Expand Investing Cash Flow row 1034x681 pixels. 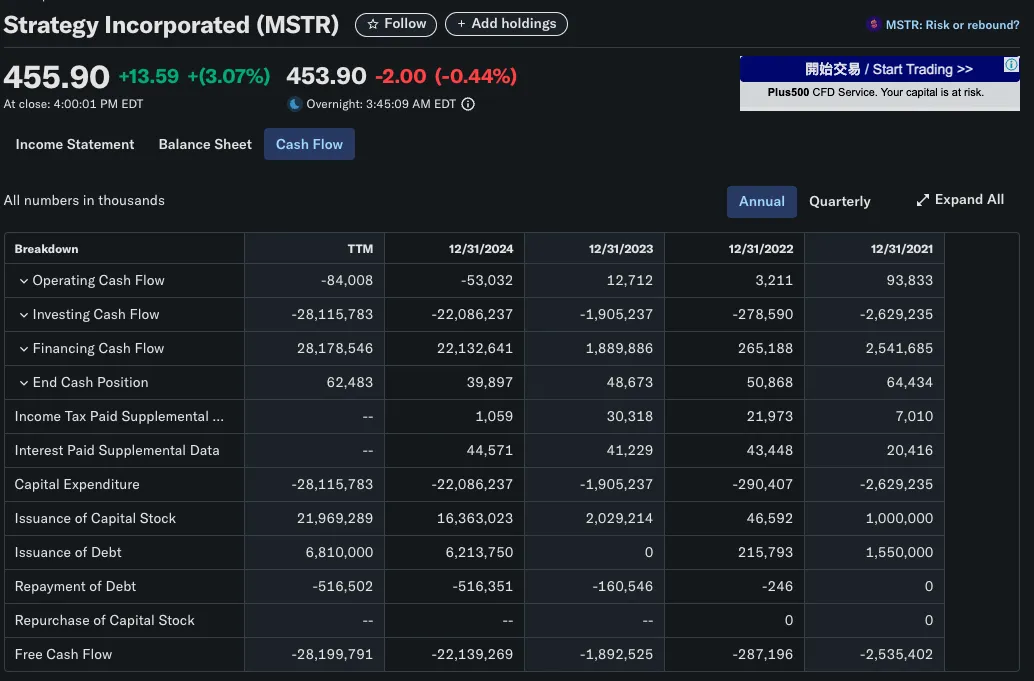coord(24,315)
